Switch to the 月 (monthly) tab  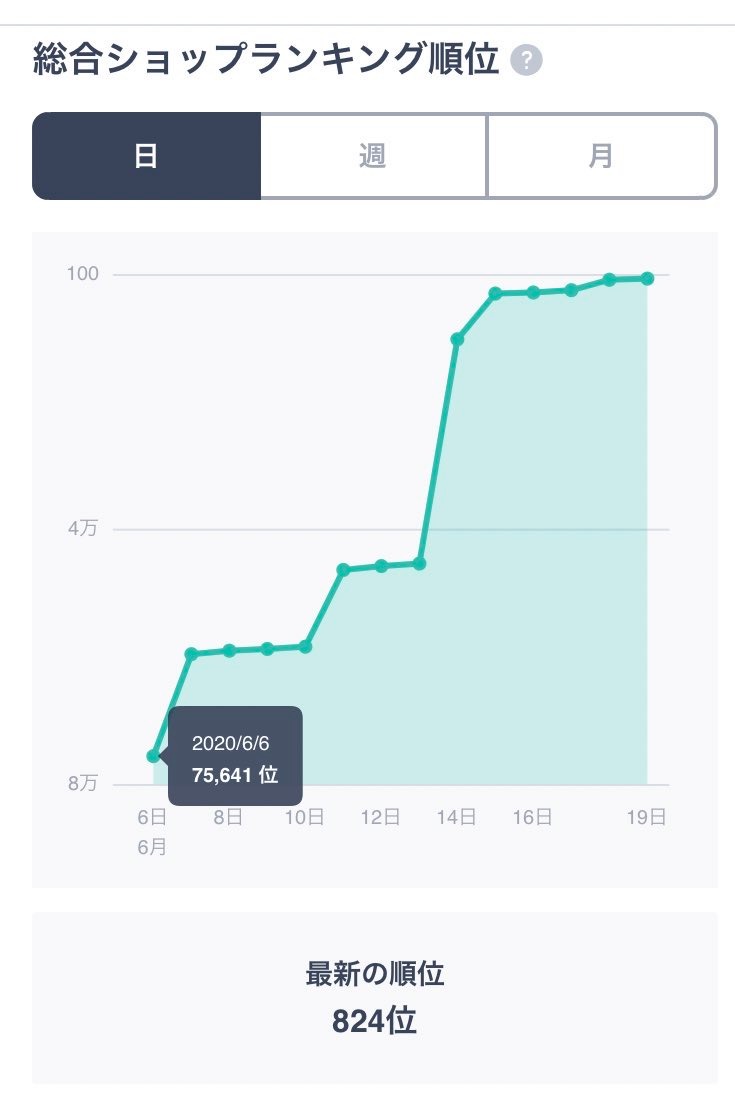pyautogui.click(x=601, y=156)
